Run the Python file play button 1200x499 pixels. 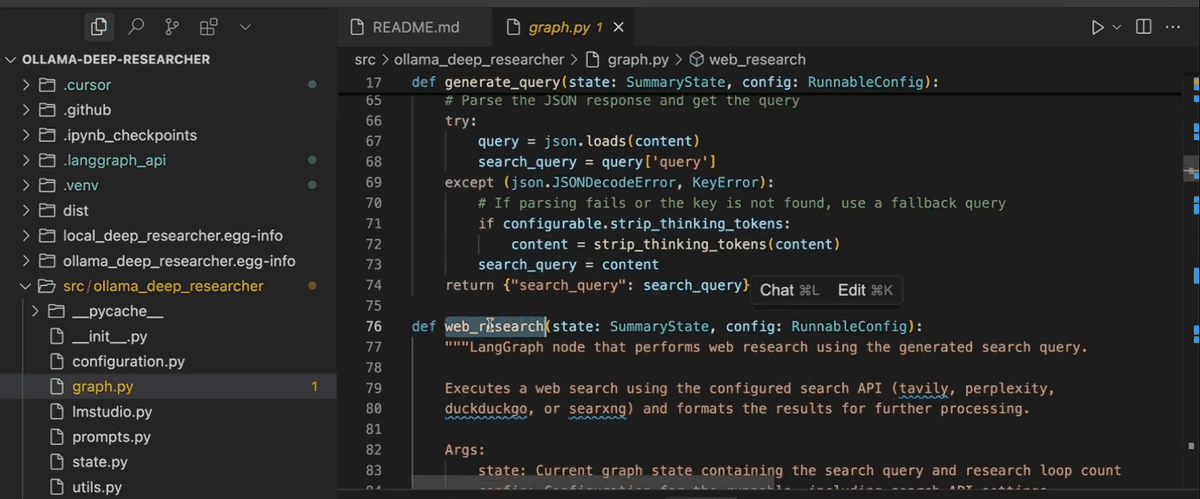1097,27
